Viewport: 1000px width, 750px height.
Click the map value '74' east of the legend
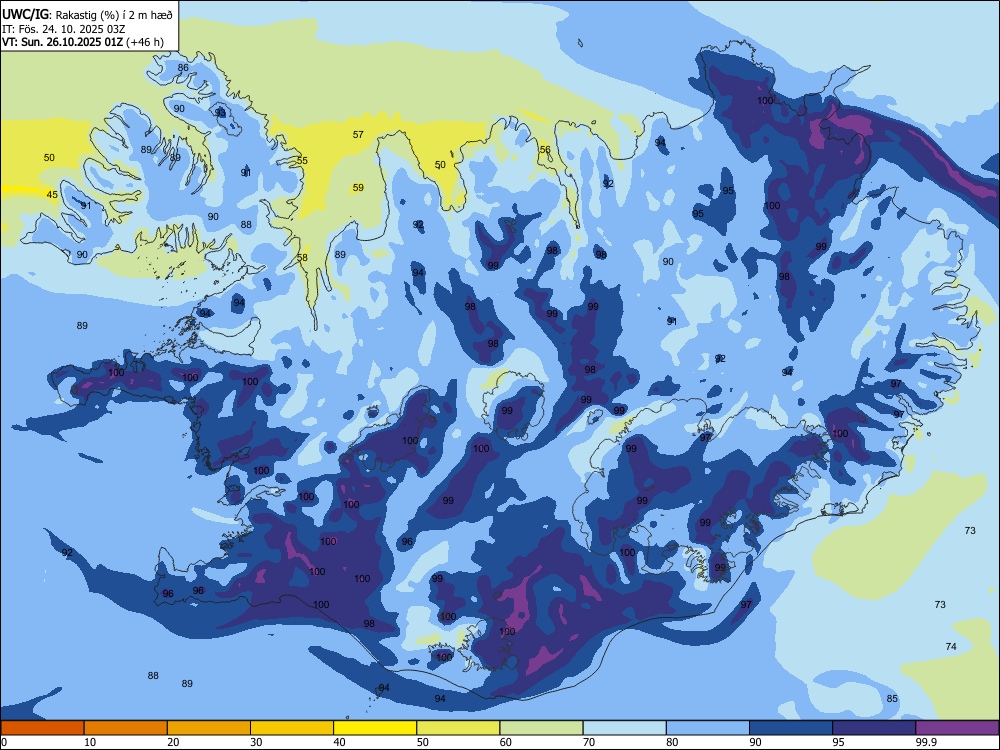[951, 646]
